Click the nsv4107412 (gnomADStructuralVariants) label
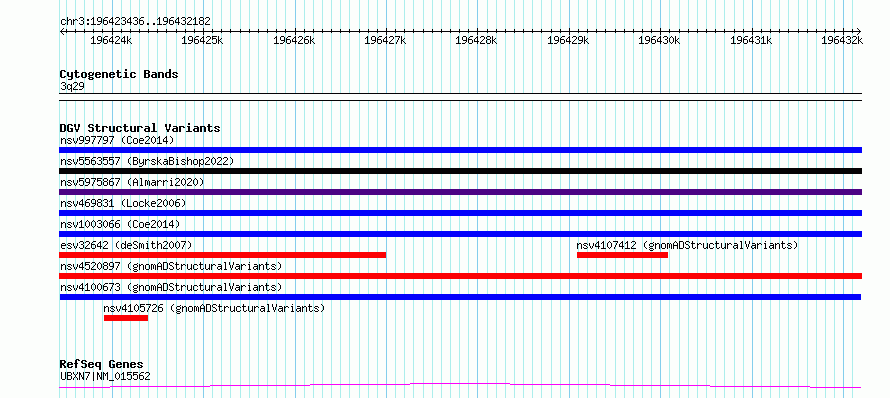The image size is (890, 398). (687, 245)
